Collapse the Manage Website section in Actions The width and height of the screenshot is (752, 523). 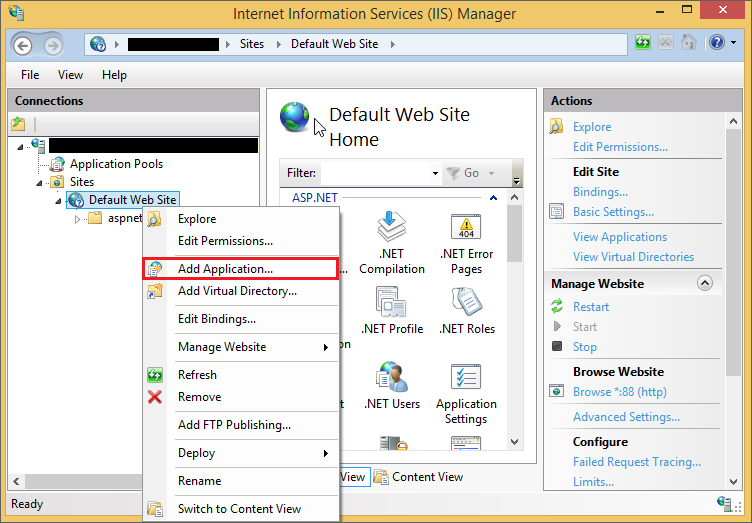click(705, 283)
